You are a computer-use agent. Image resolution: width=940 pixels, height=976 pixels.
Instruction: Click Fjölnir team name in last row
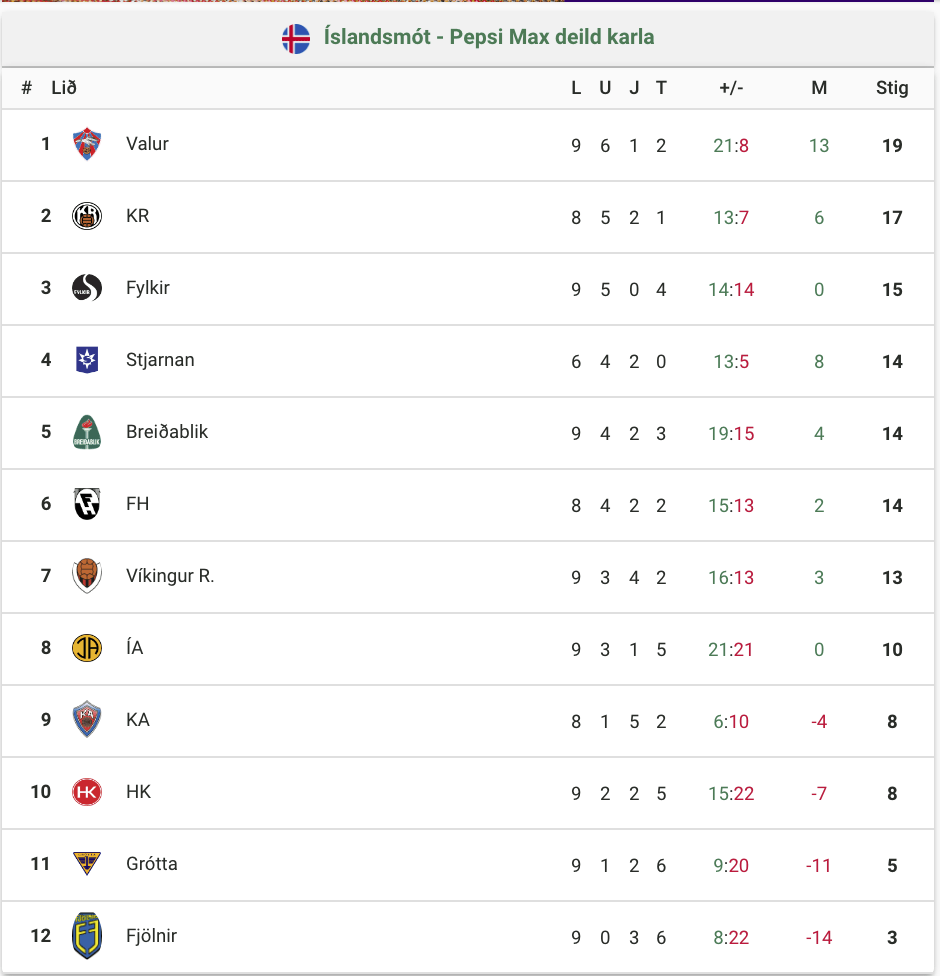(151, 936)
